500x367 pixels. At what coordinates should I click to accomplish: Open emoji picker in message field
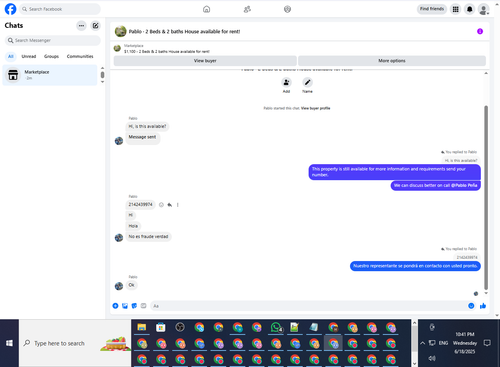point(471,306)
